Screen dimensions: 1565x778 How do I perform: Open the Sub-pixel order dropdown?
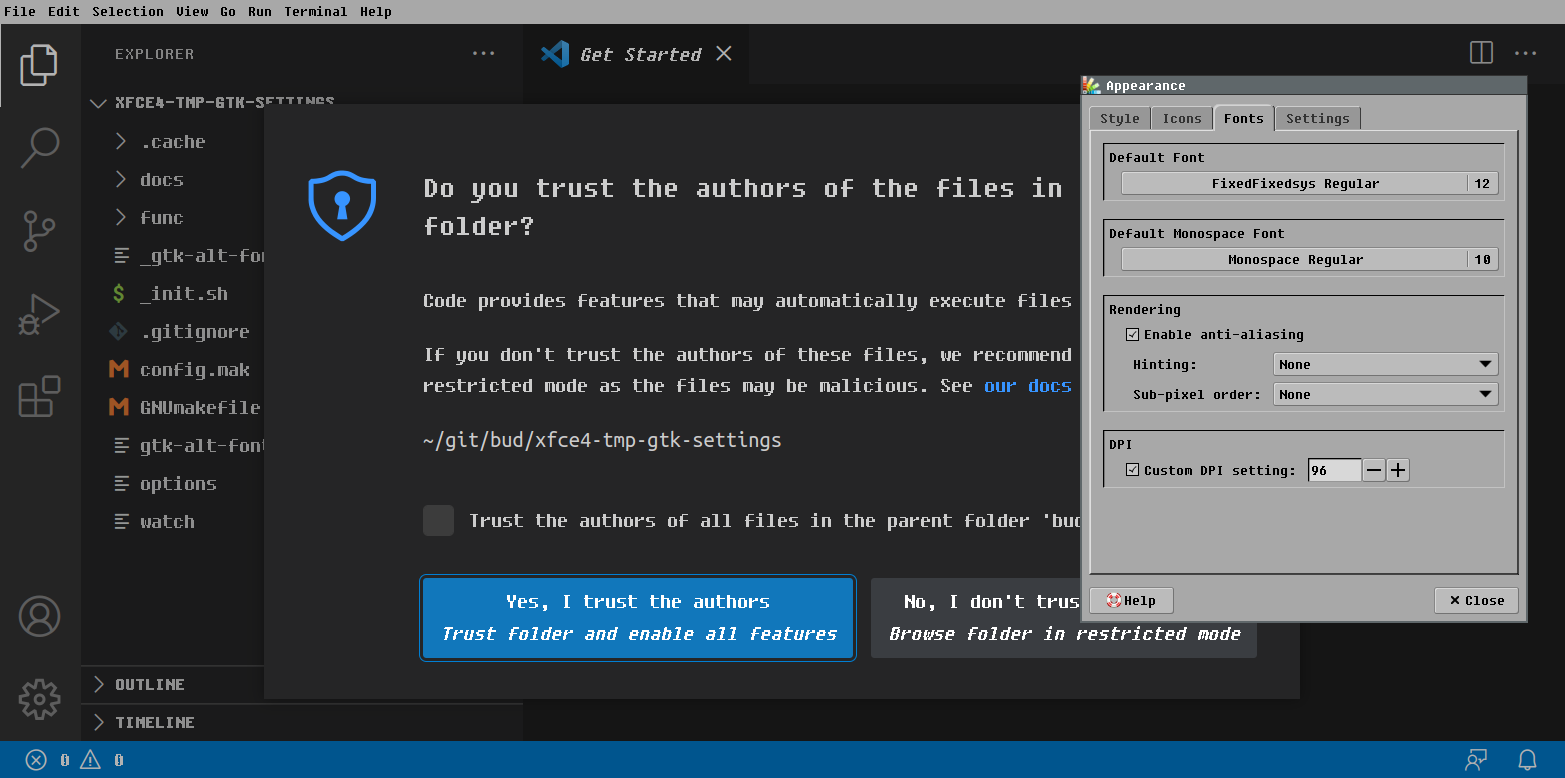click(1385, 394)
